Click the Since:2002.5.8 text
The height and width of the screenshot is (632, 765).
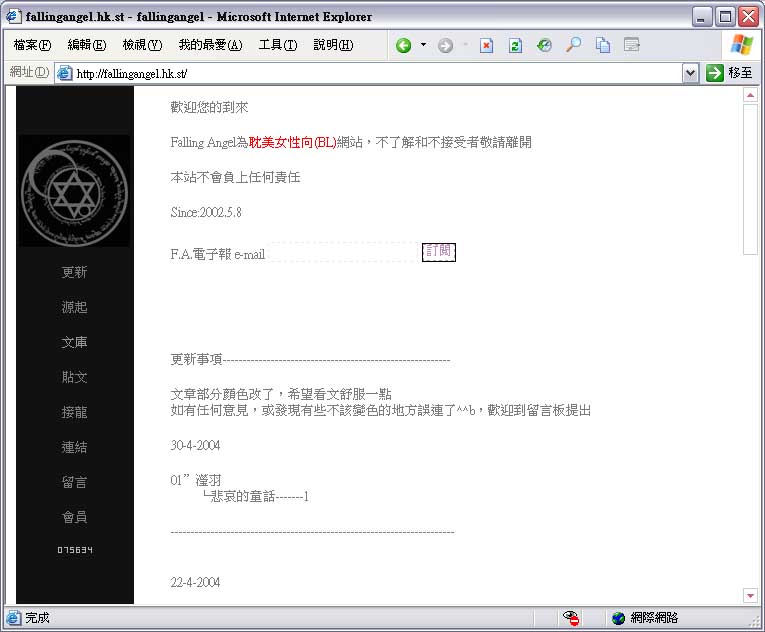(206, 212)
